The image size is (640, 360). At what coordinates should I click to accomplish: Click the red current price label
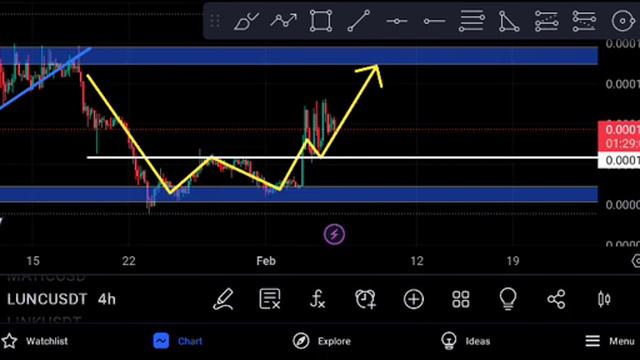(619, 136)
